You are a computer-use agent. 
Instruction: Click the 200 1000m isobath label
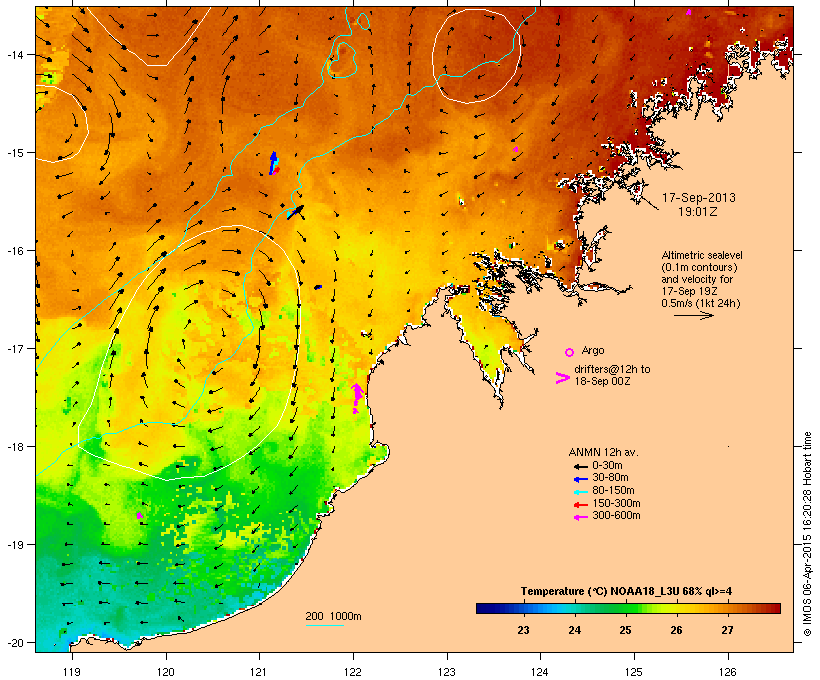pyautogui.click(x=333, y=616)
